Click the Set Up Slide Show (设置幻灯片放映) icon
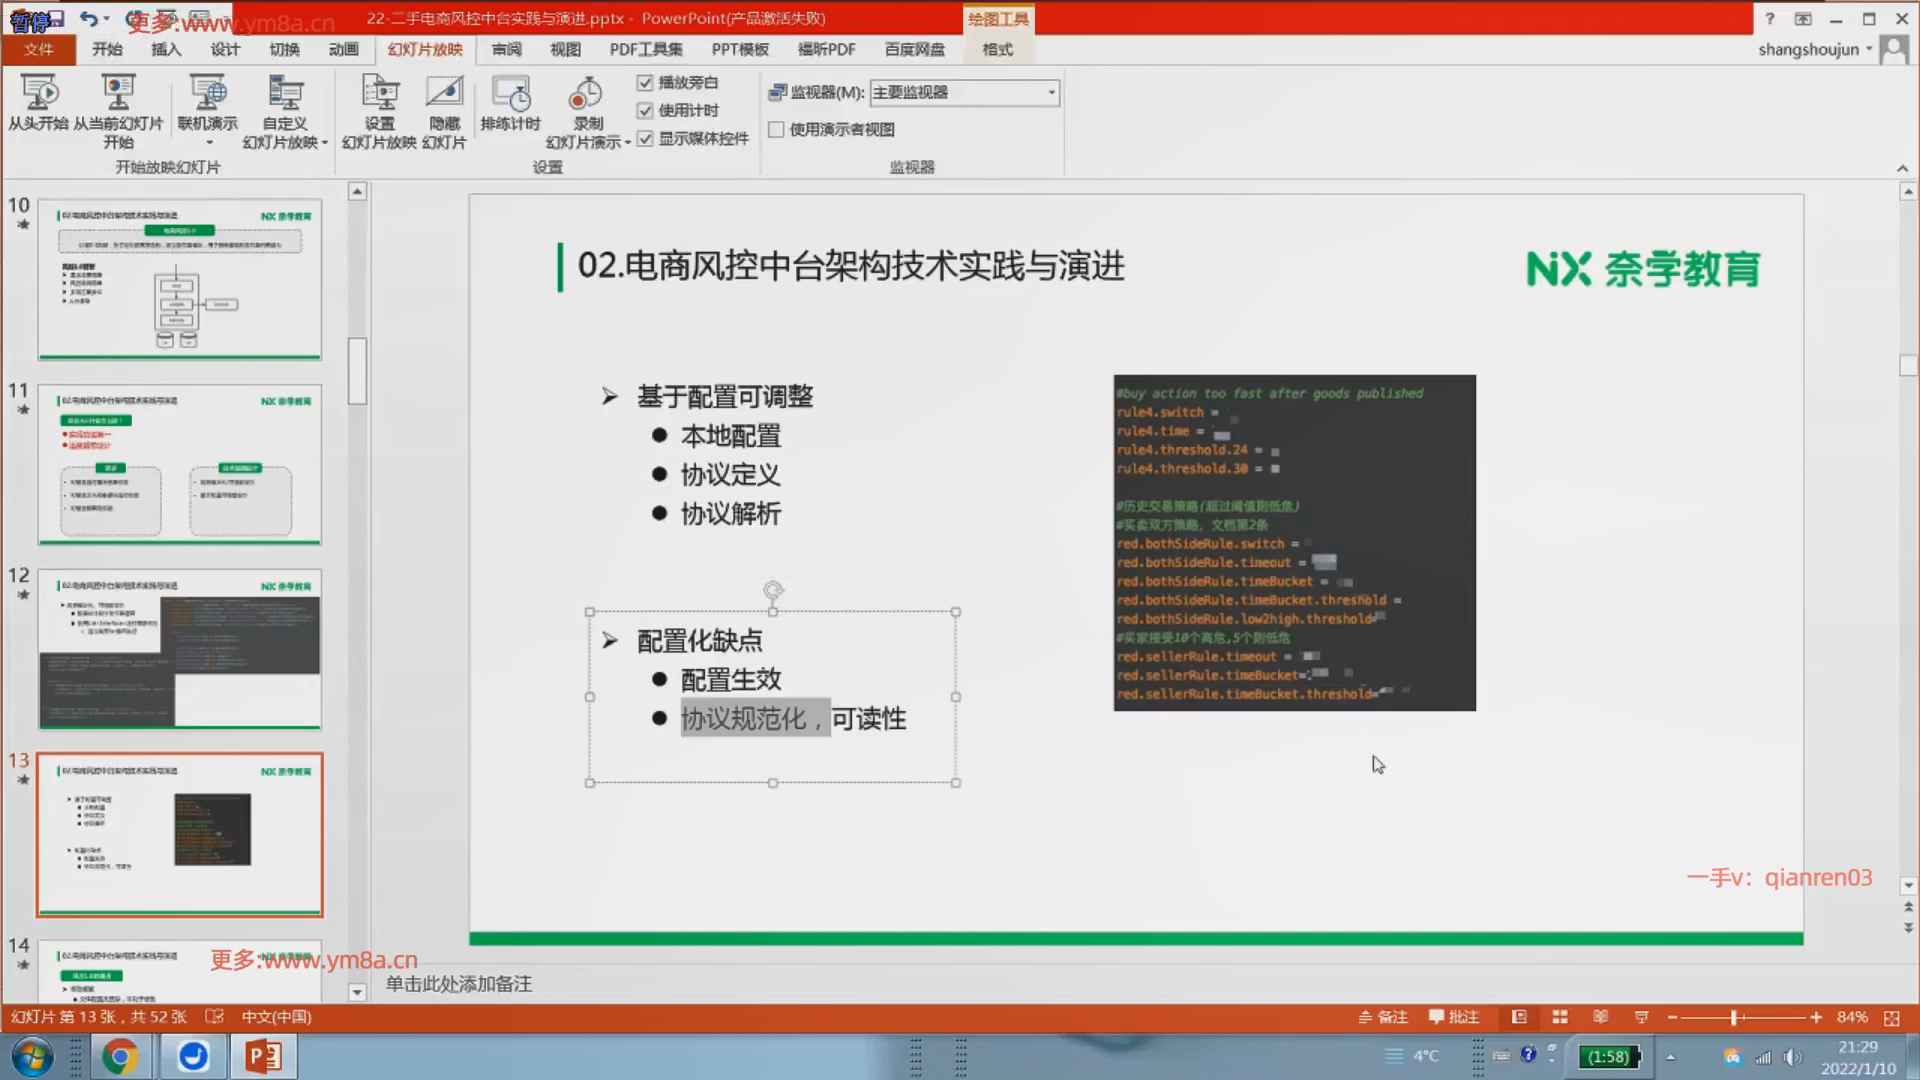1920x1080 pixels. (x=379, y=94)
